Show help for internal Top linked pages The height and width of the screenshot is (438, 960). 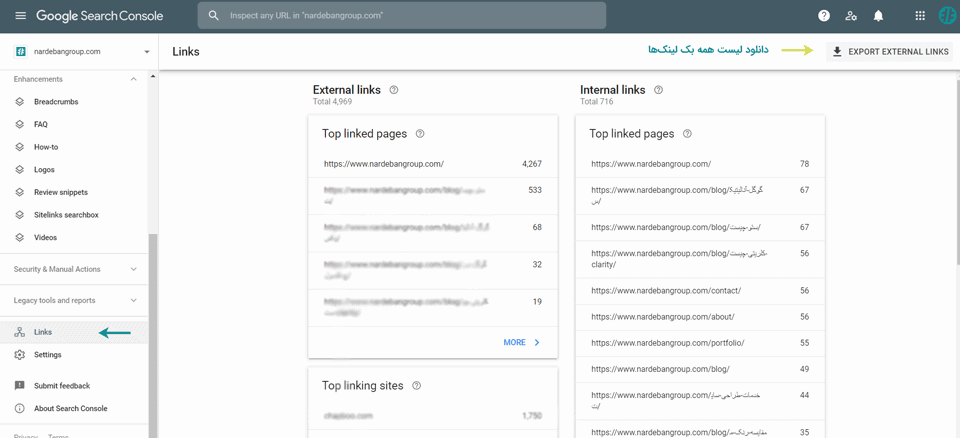tap(687, 134)
